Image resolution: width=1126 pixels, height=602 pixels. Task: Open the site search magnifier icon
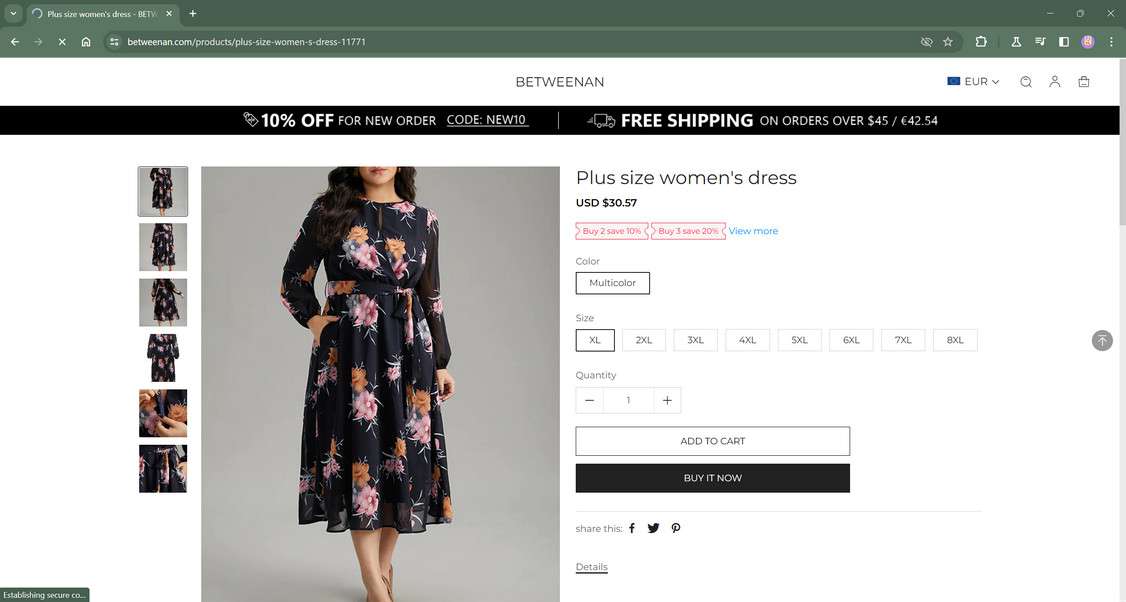click(1025, 82)
